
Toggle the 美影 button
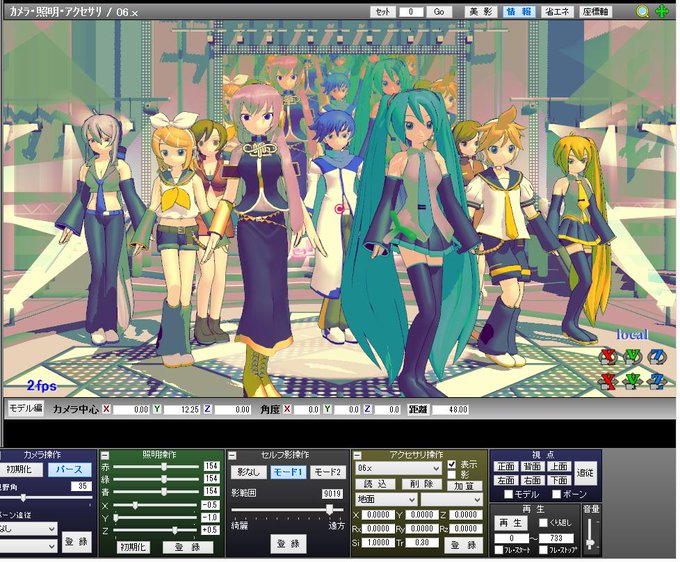coord(481,12)
